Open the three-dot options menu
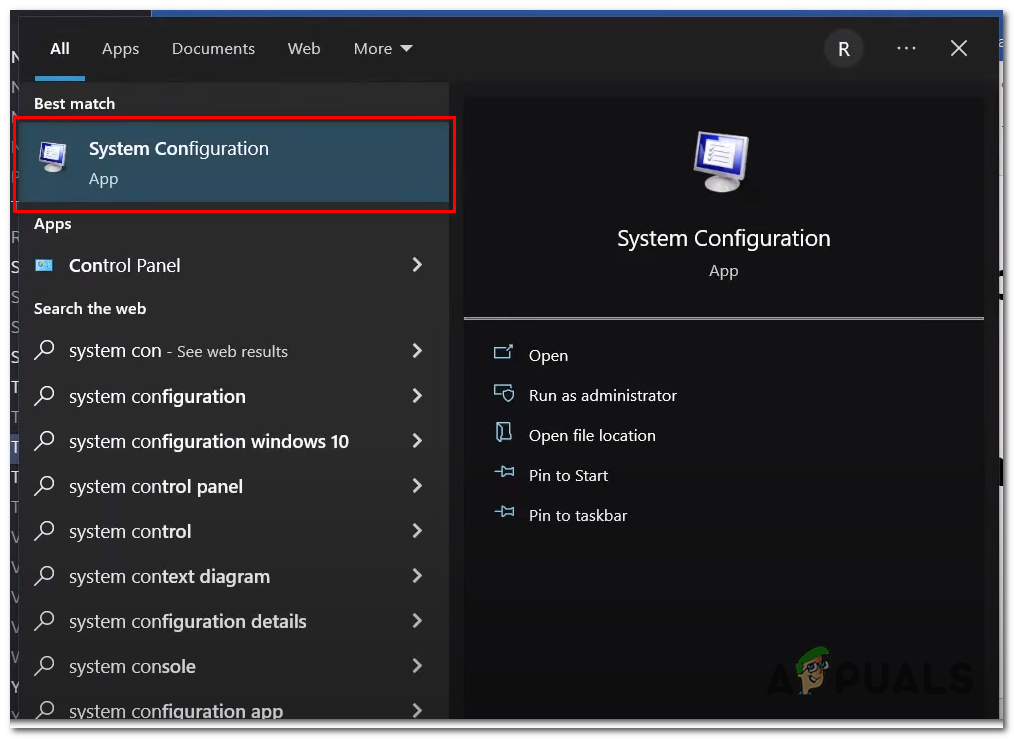This screenshot has height=739, width=1014. tap(906, 49)
